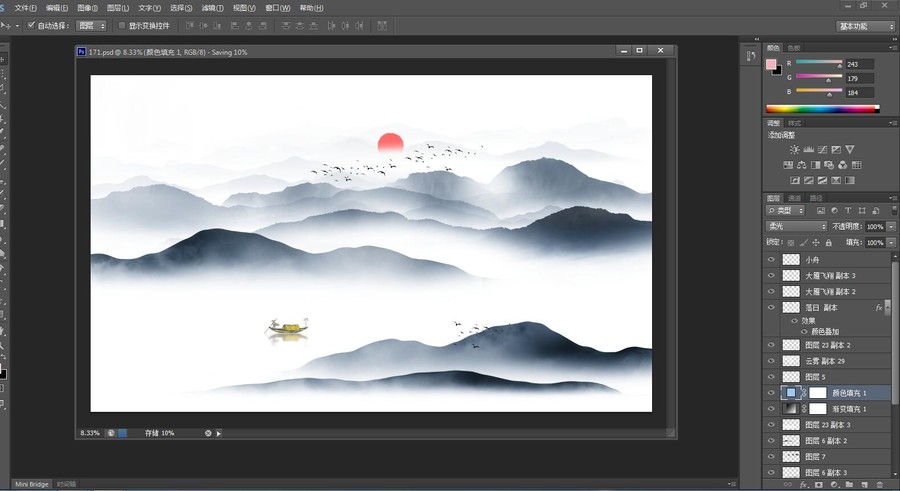Image resolution: width=900 pixels, height=491 pixels.
Task: Create a new layer group
Action: 849,485
